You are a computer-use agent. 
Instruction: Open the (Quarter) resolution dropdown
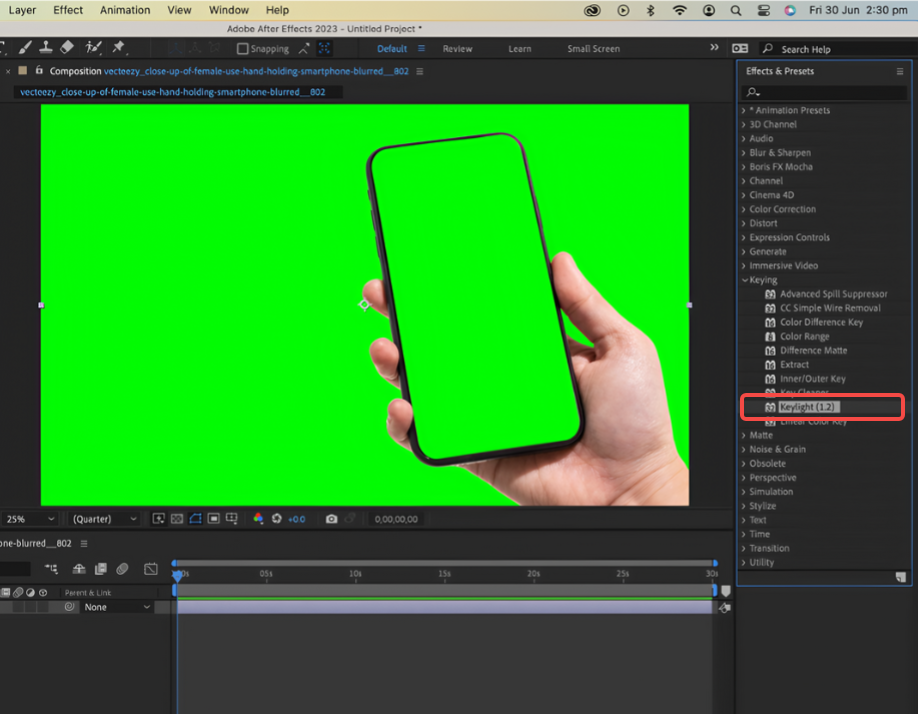(x=105, y=519)
